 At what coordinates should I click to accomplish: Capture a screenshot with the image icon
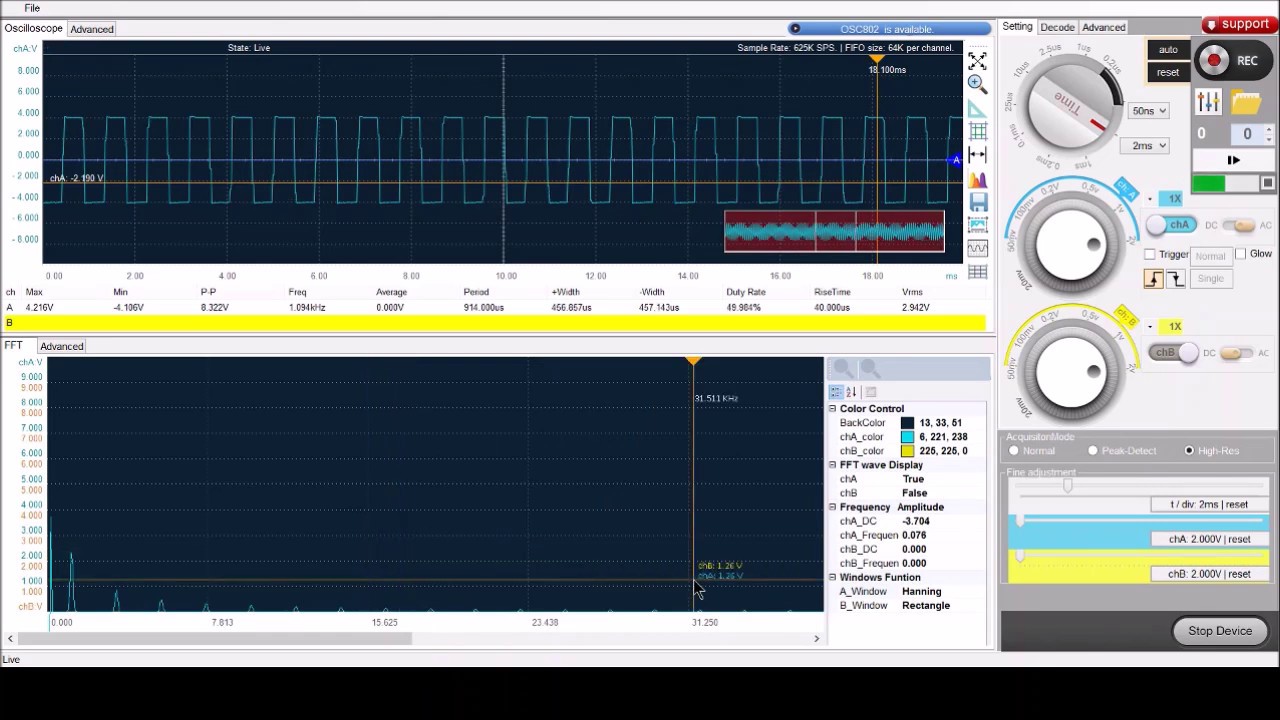(x=977, y=225)
